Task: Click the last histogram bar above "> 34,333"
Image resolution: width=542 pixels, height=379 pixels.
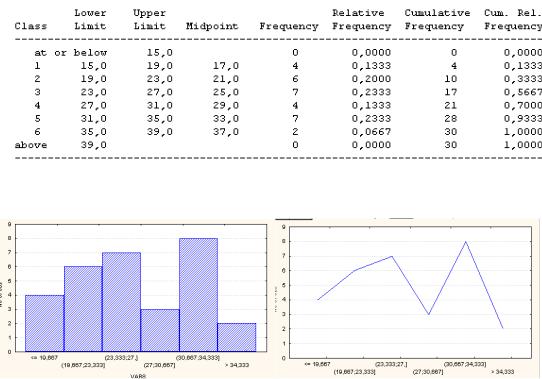Action: [237, 338]
